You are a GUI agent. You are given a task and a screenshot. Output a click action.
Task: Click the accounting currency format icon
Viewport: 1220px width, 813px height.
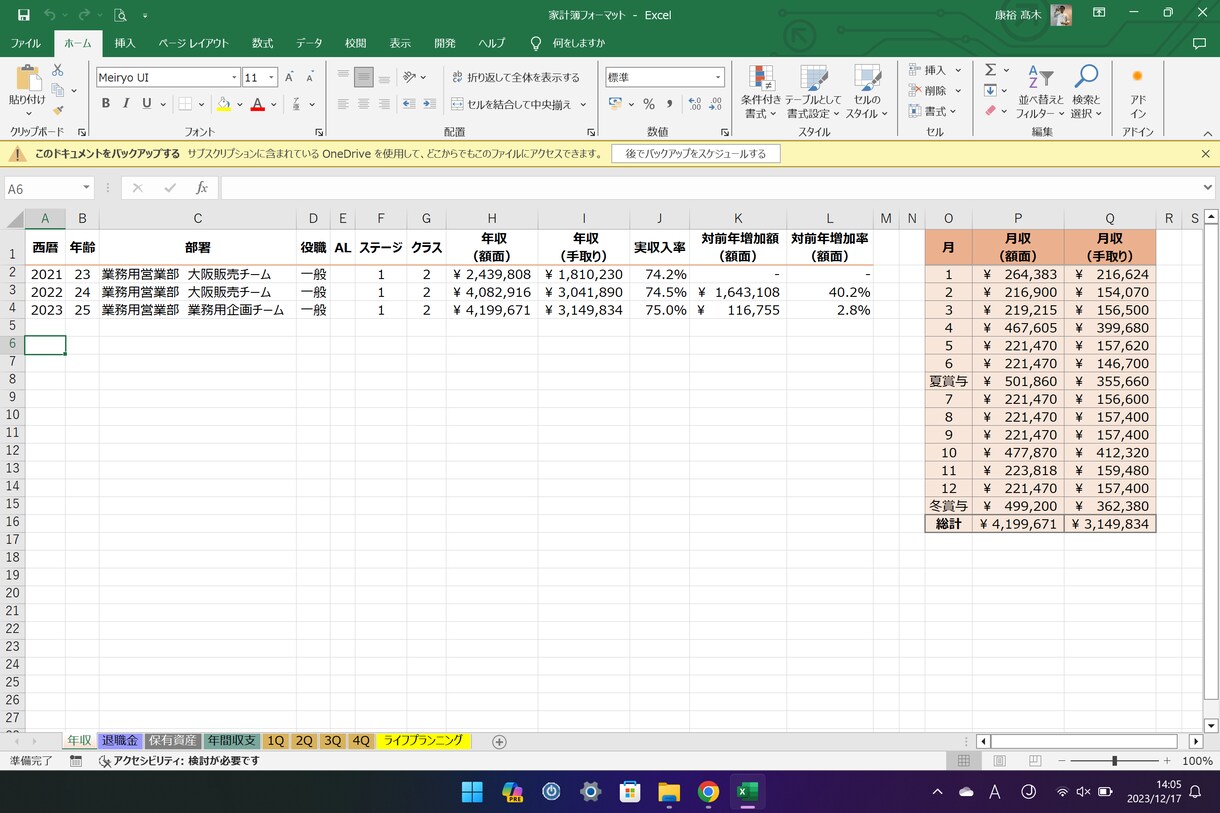pyautogui.click(x=615, y=104)
